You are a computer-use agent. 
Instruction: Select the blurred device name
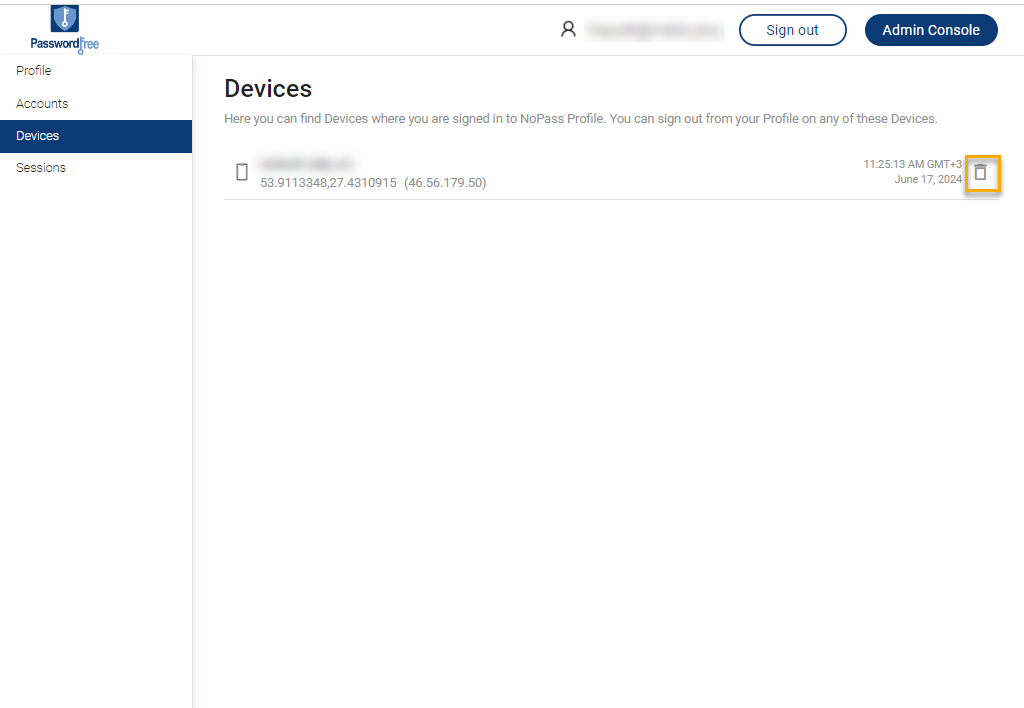coord(308,163)
